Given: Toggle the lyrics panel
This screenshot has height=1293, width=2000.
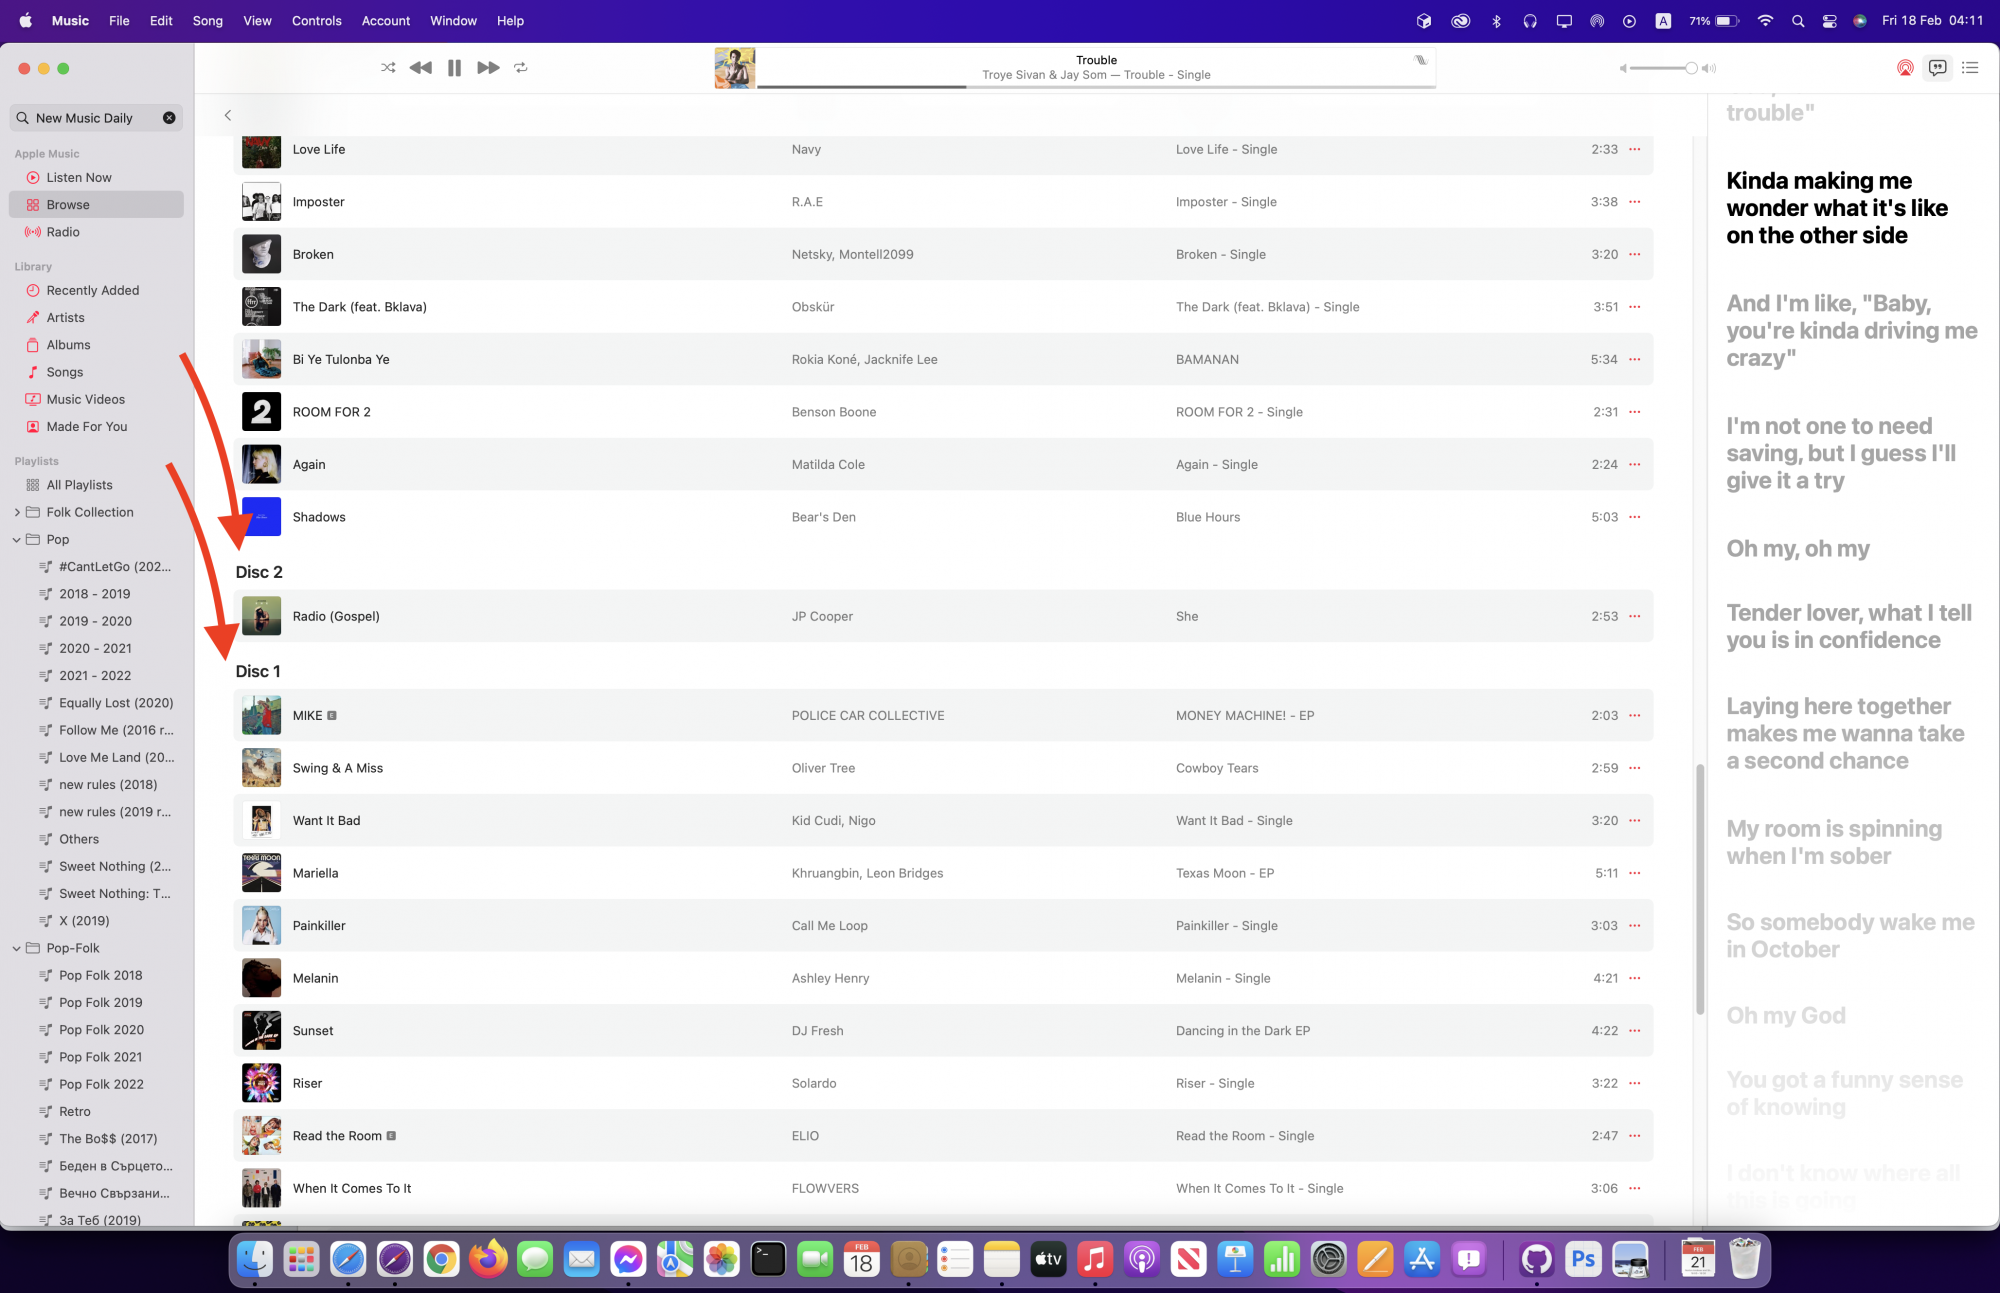Looking at the screenshot, I should click(1938, 68).
